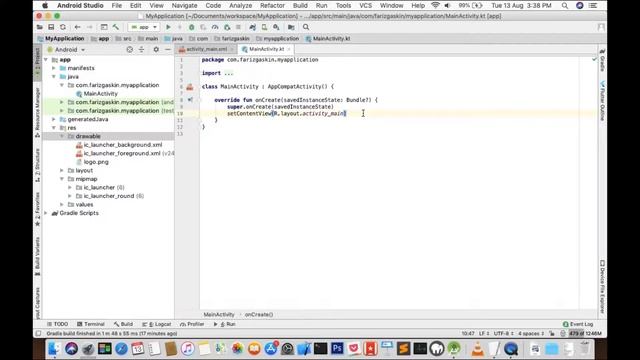640x360 pixels.
Task: Open the Build tool window
Action: tap(123, 324)
